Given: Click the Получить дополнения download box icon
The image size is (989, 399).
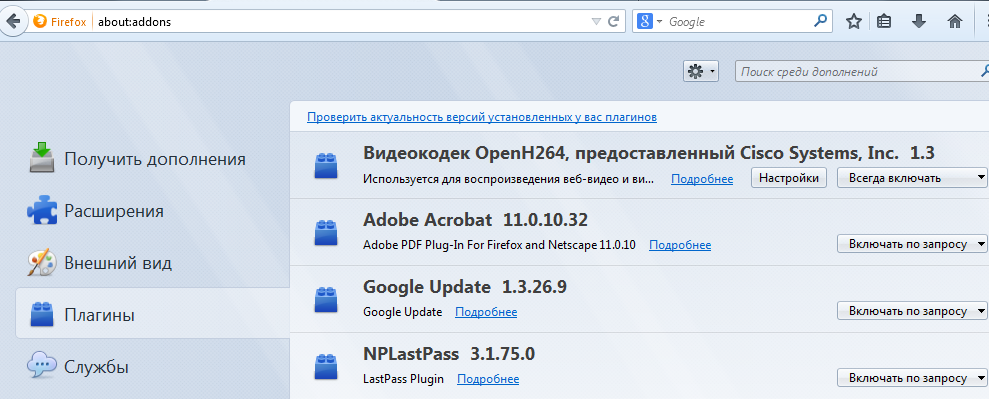Looking at the screenshot, I should coord(42,158).
